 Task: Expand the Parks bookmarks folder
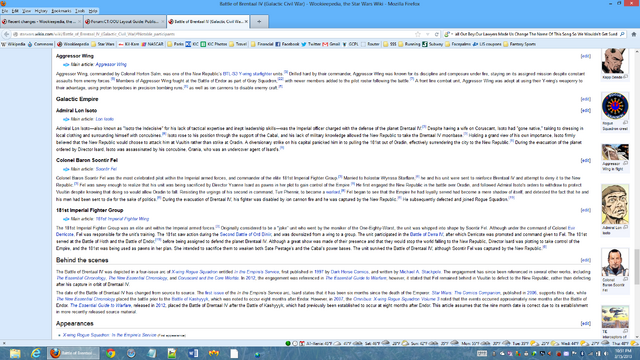175,44
